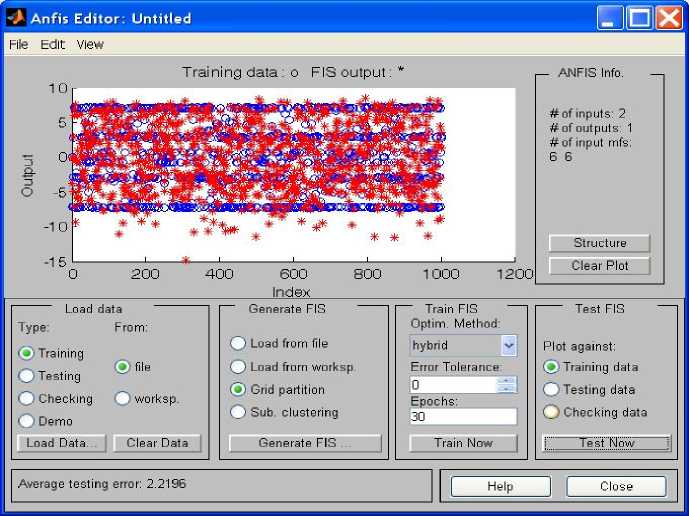
Task: Click the Error Tolerance stepper arrows
Action: (507, 385)
